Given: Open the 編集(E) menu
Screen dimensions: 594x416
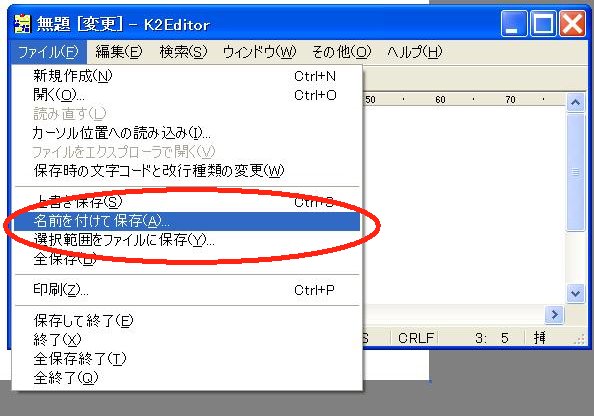Looking at the screenshot, I should [x=119, y=52].
